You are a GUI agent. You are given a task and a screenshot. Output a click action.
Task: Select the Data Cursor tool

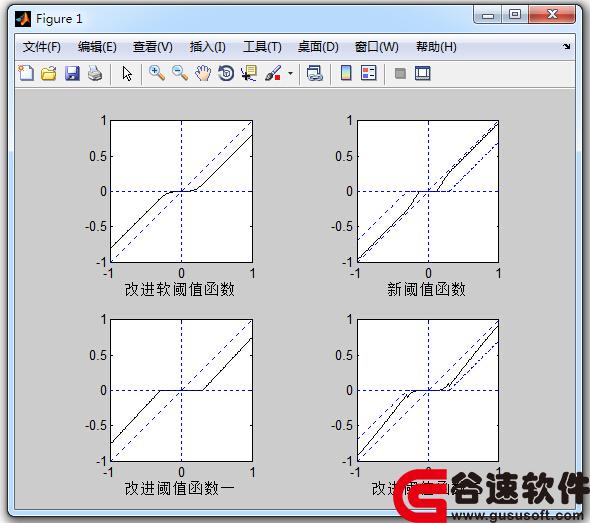pyautogui.click(x=249, y=73)
